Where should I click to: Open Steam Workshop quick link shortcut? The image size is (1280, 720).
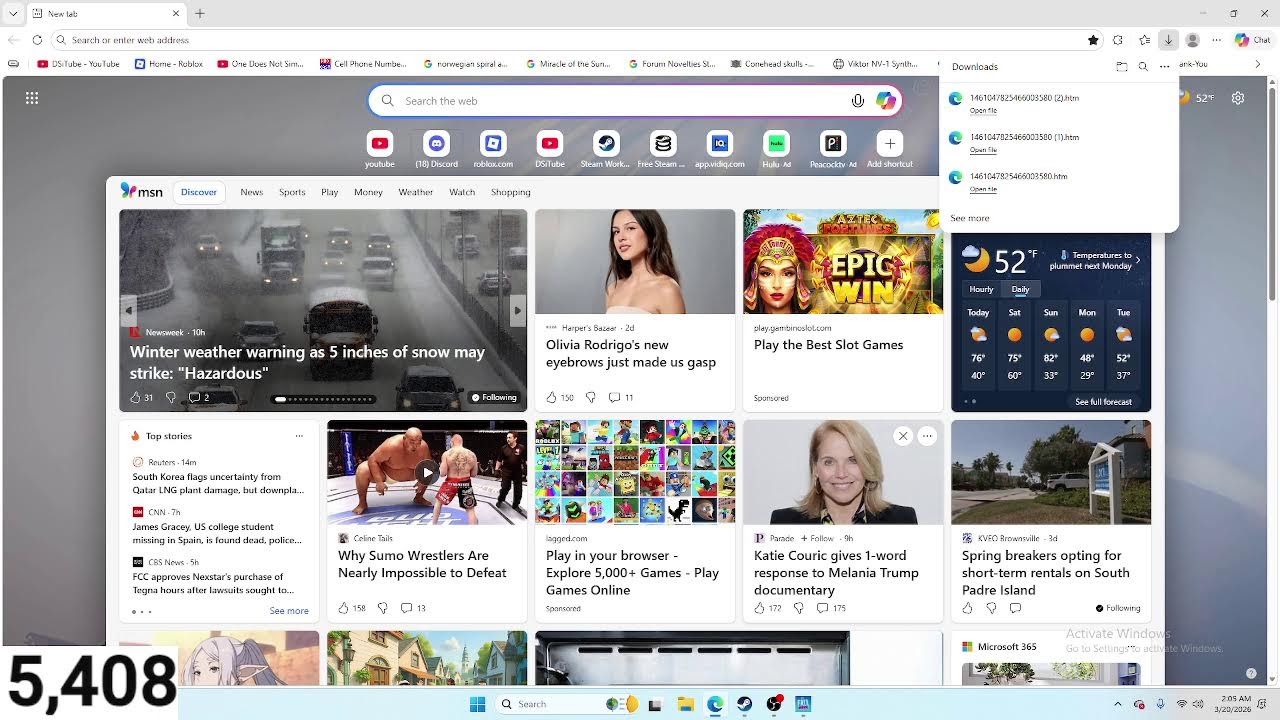point(605,149)
